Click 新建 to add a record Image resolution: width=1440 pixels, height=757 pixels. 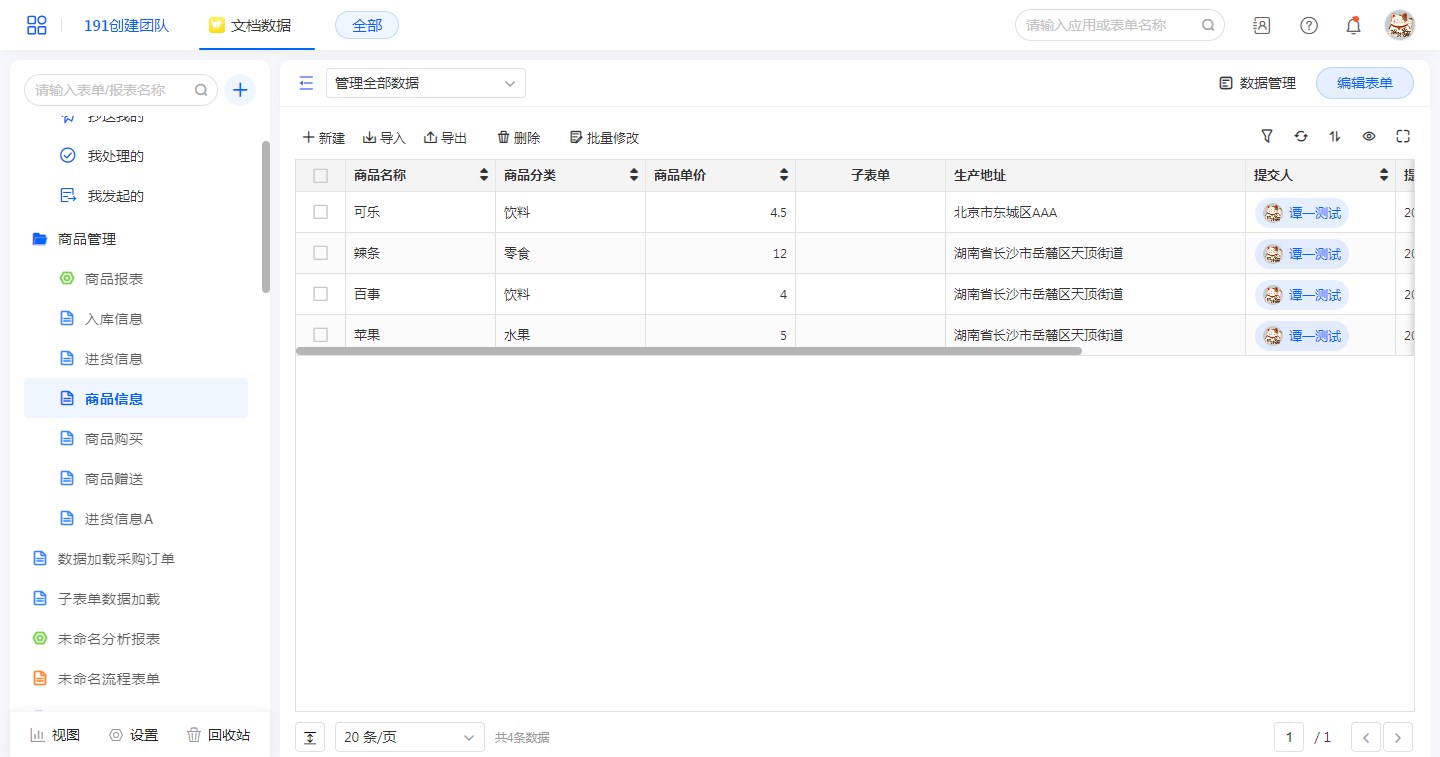pyautogui.click(x=324, y=138)
